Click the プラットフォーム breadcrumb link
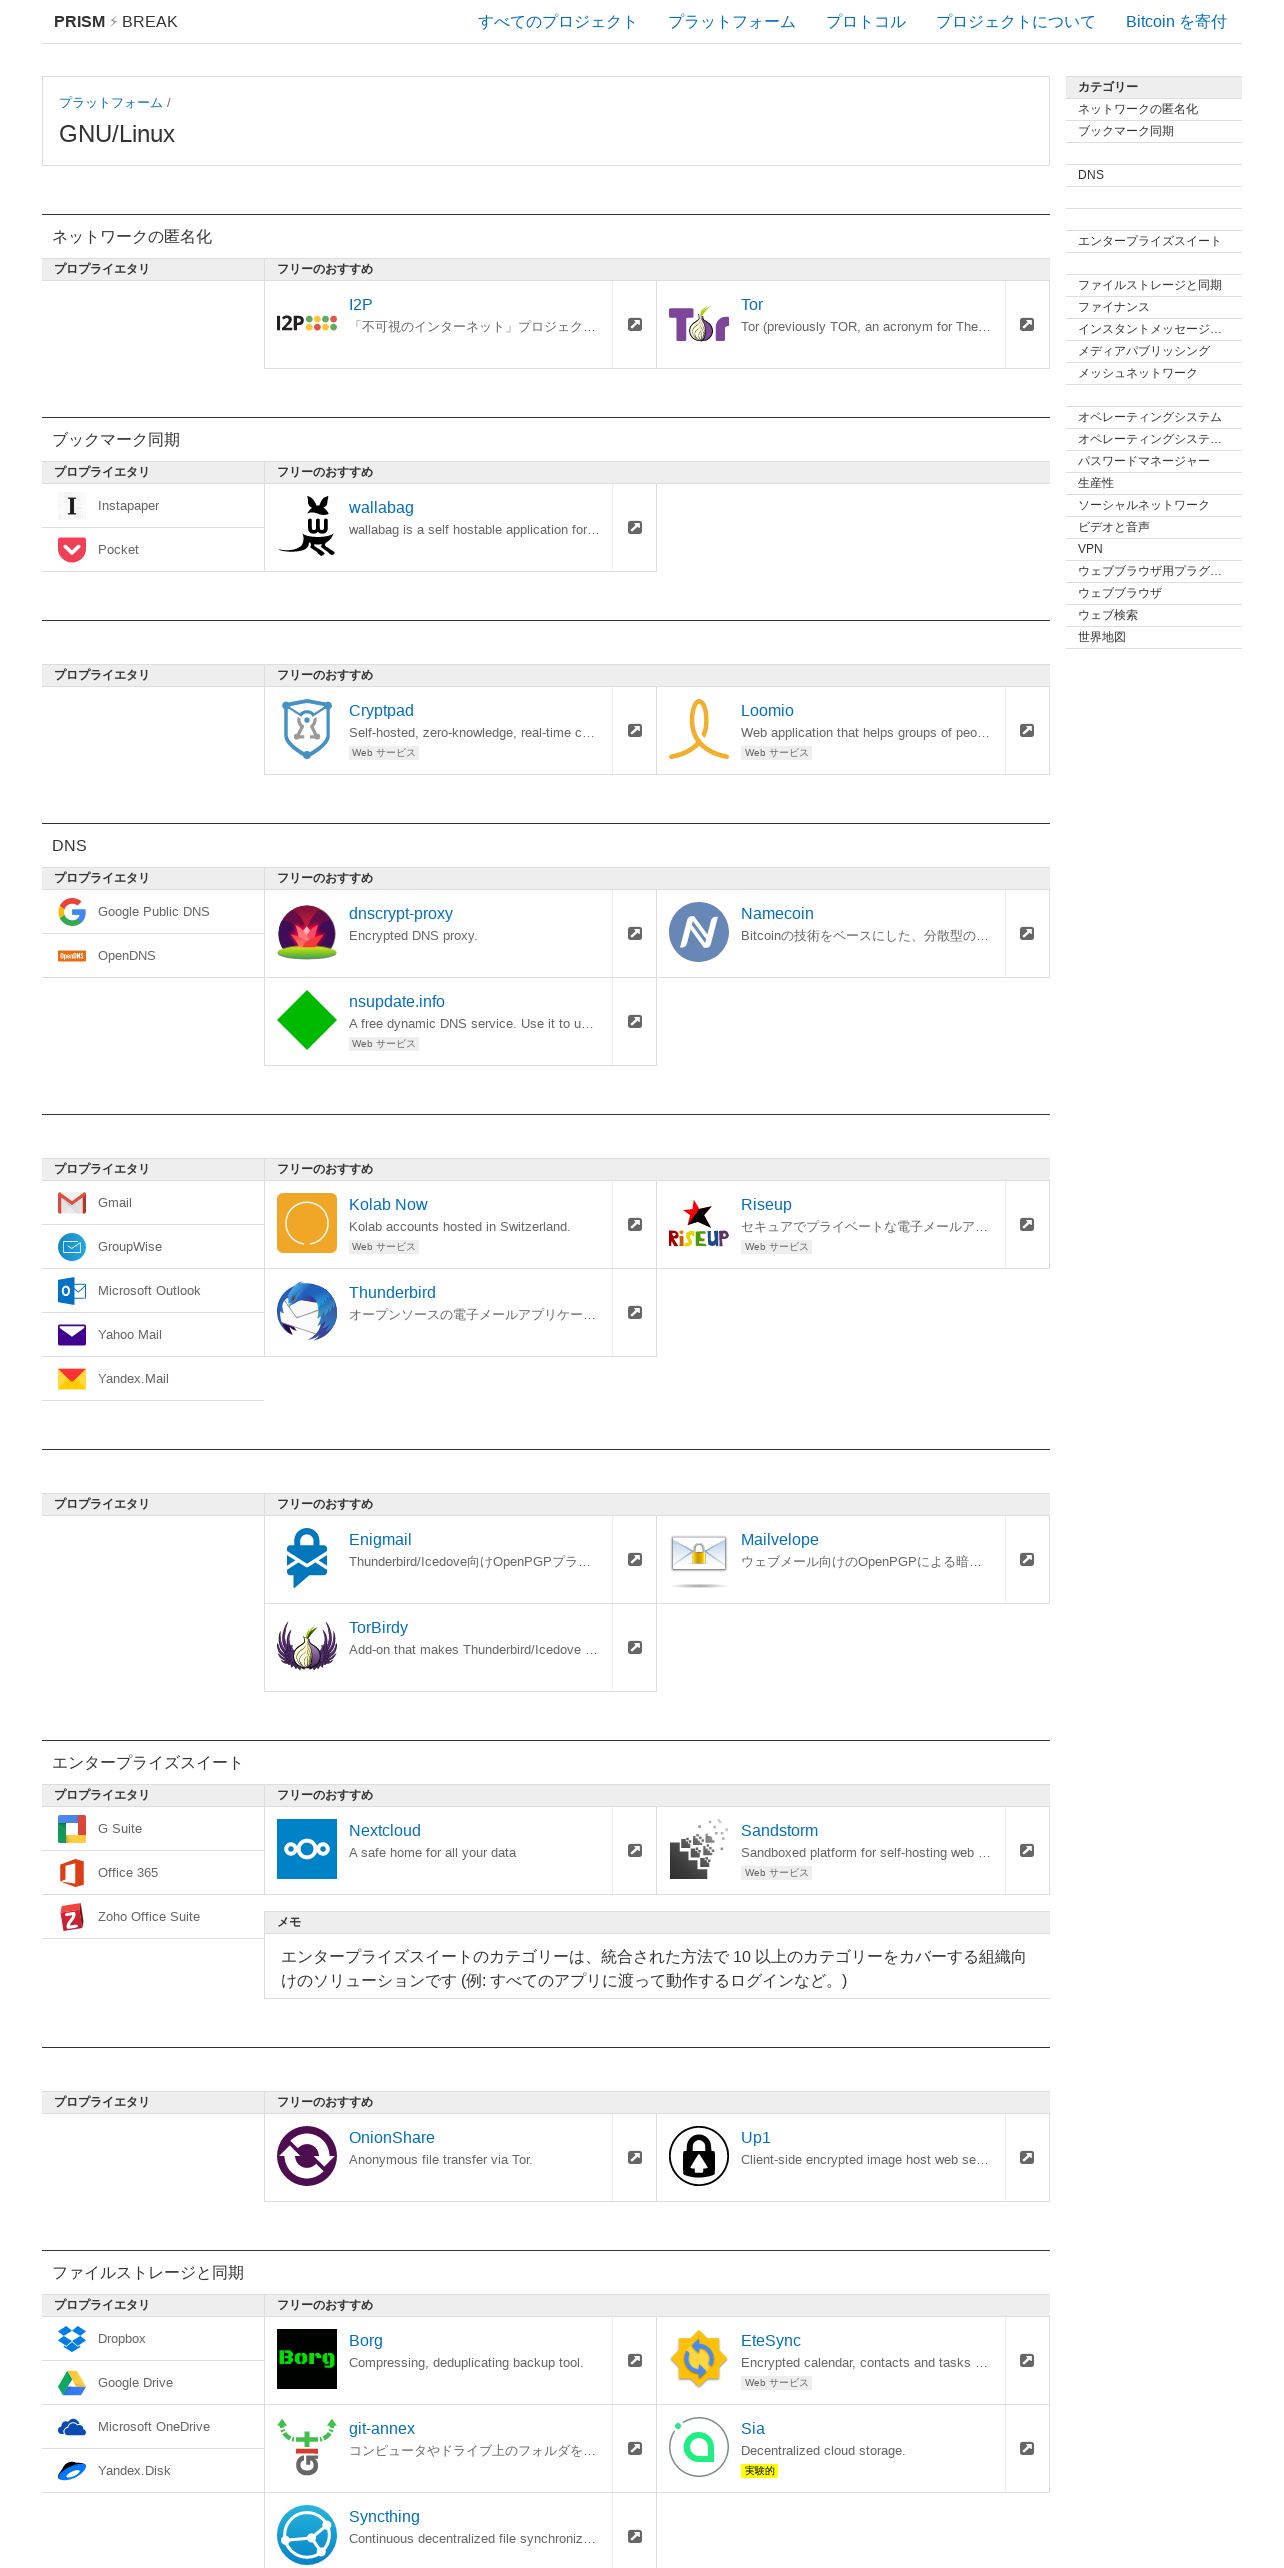This screenshot has width=1284, height=2568. 111,103
